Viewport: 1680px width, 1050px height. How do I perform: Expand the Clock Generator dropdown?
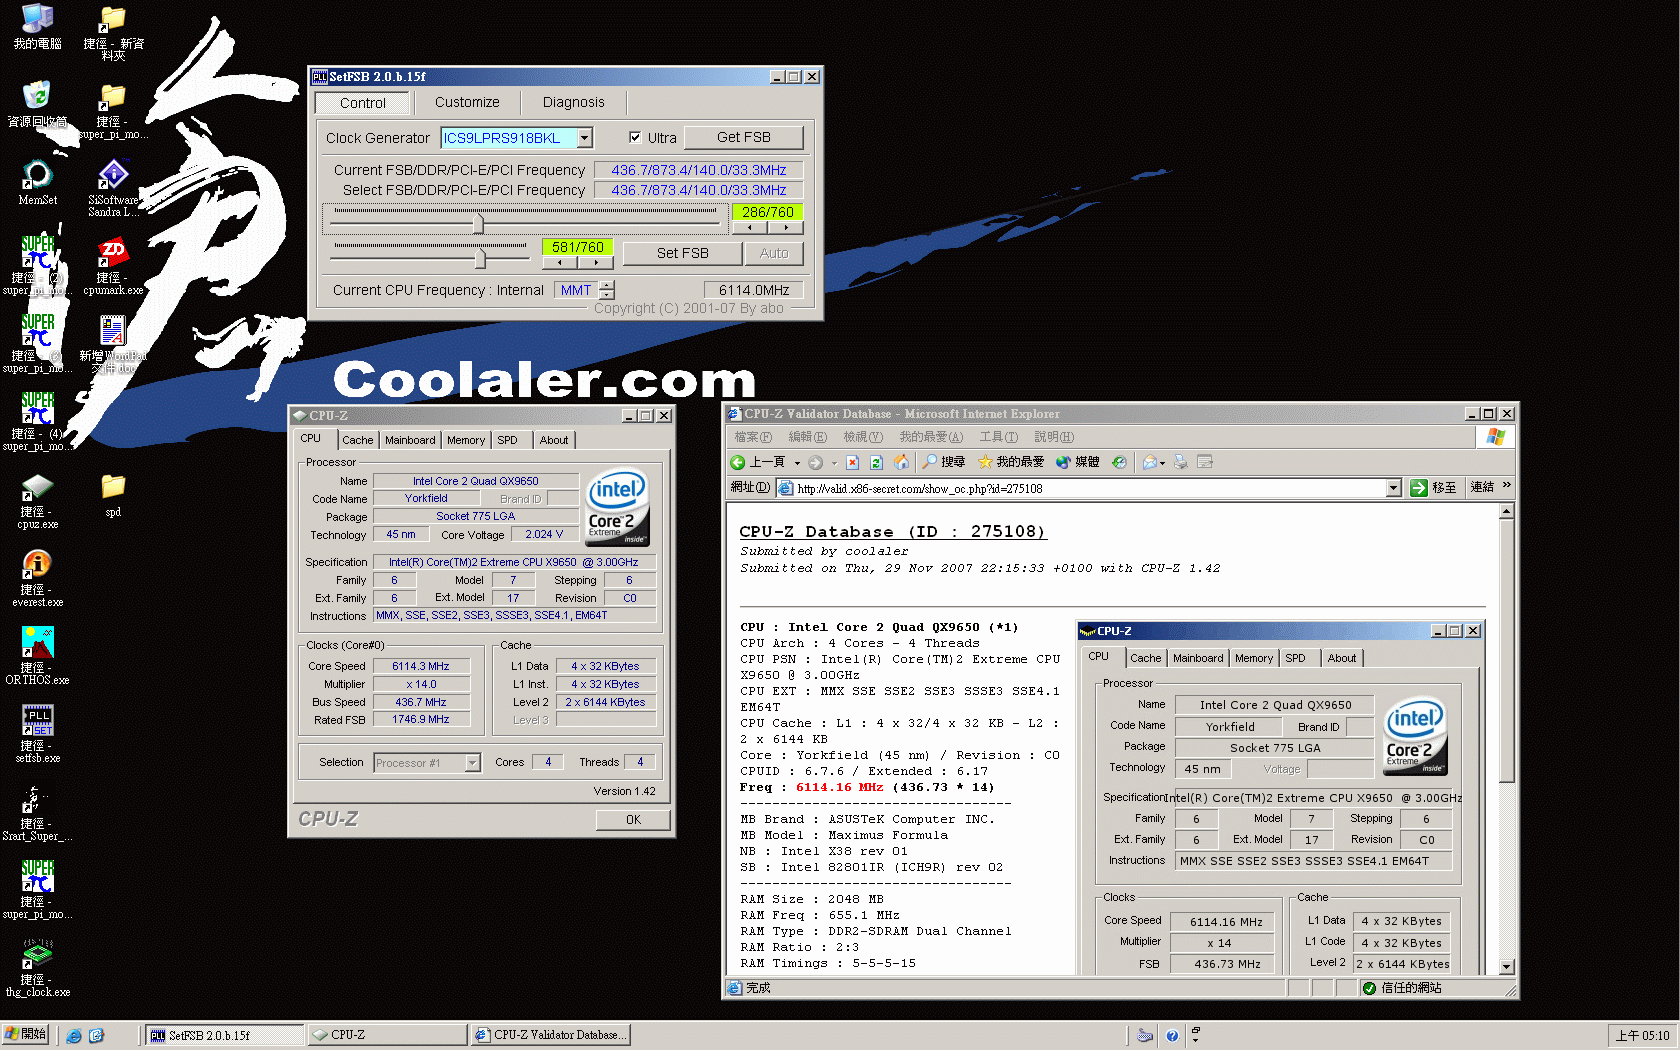tap(585, 138)
